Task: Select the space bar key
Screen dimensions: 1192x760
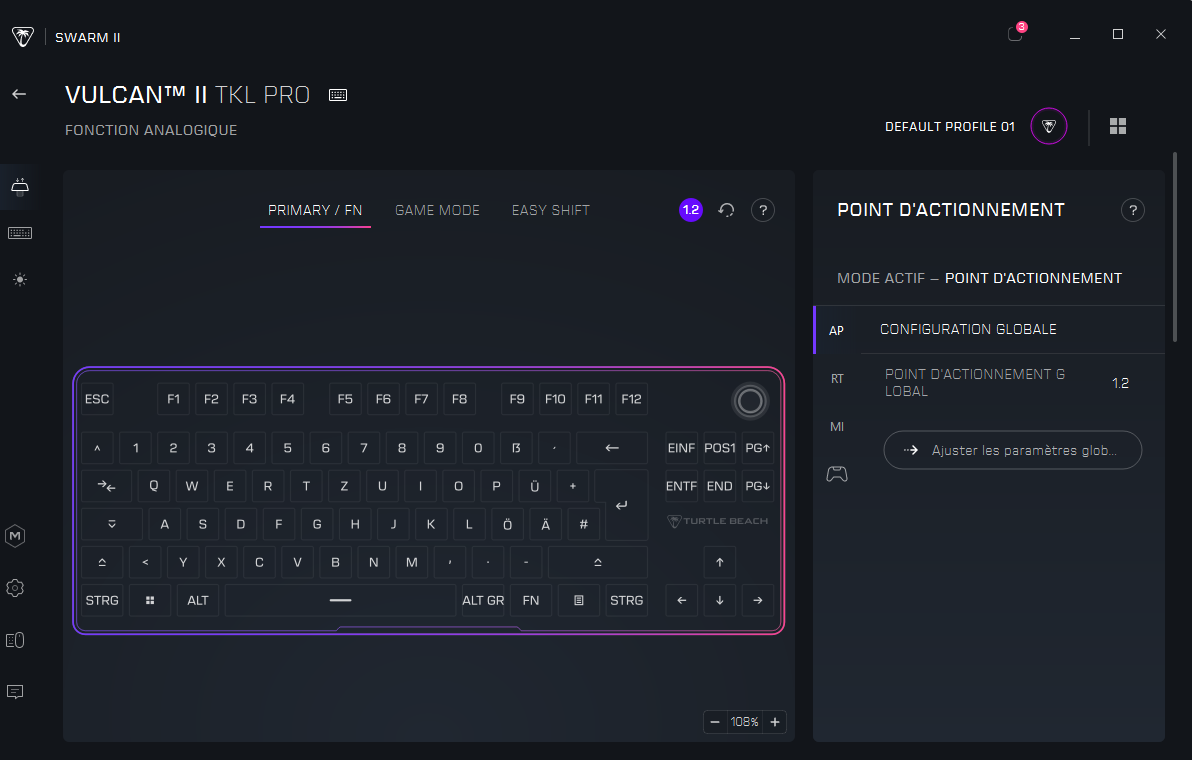Action: pyautogui.click(x=341, y=600)
